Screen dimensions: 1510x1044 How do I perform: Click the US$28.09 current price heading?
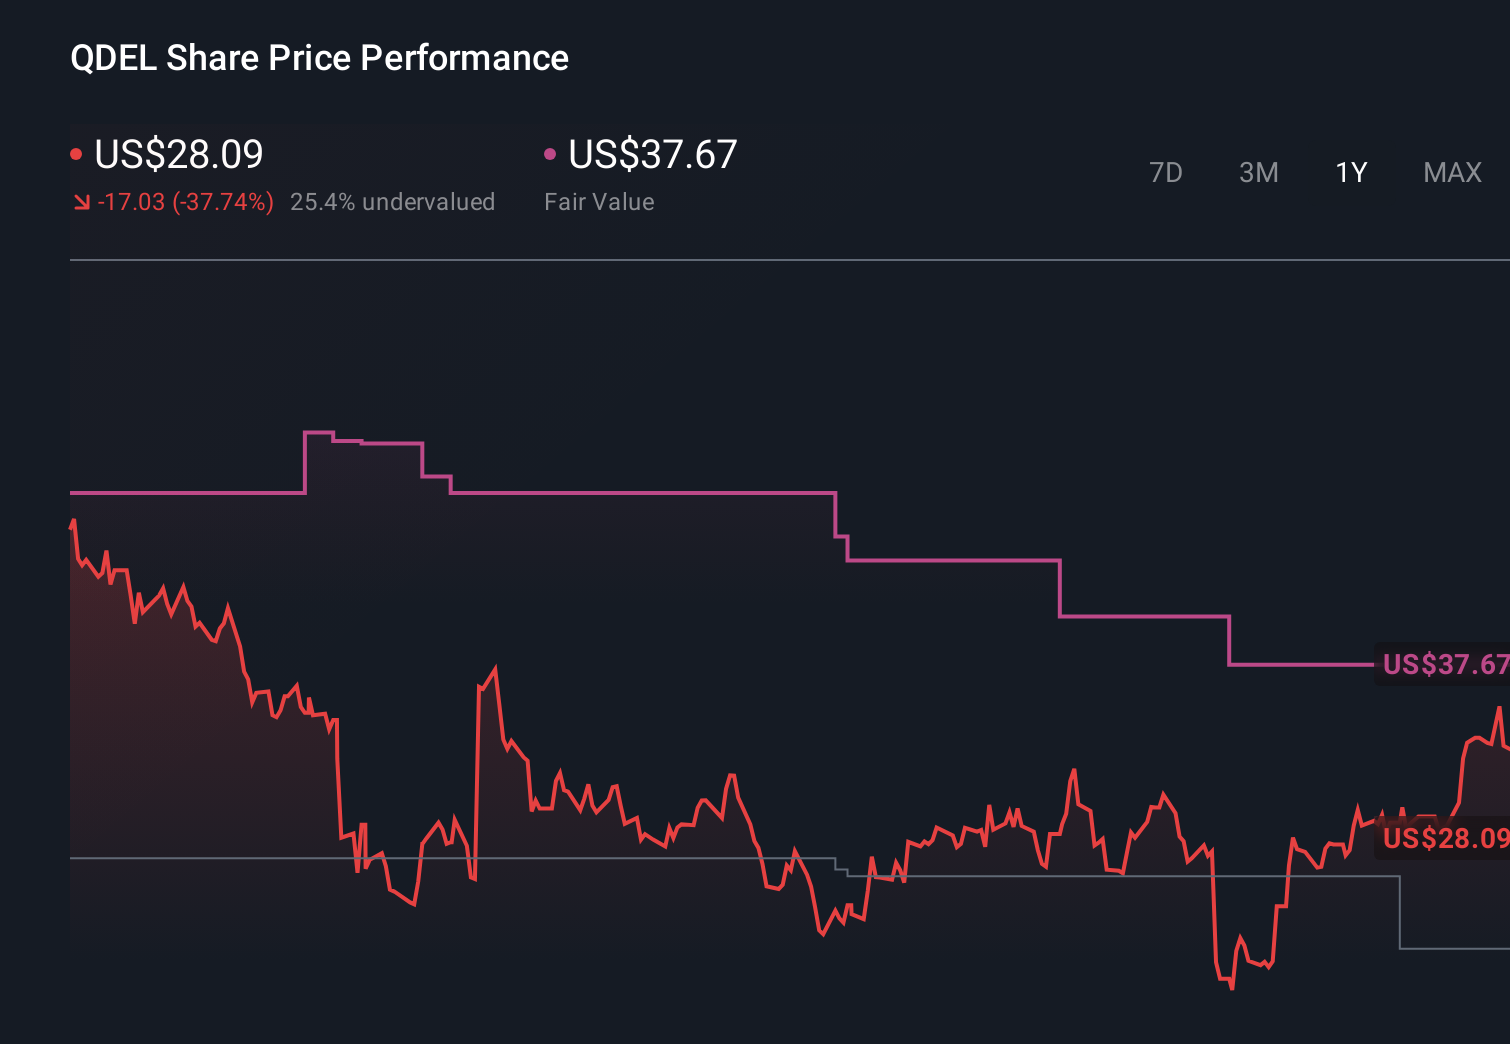178,154
